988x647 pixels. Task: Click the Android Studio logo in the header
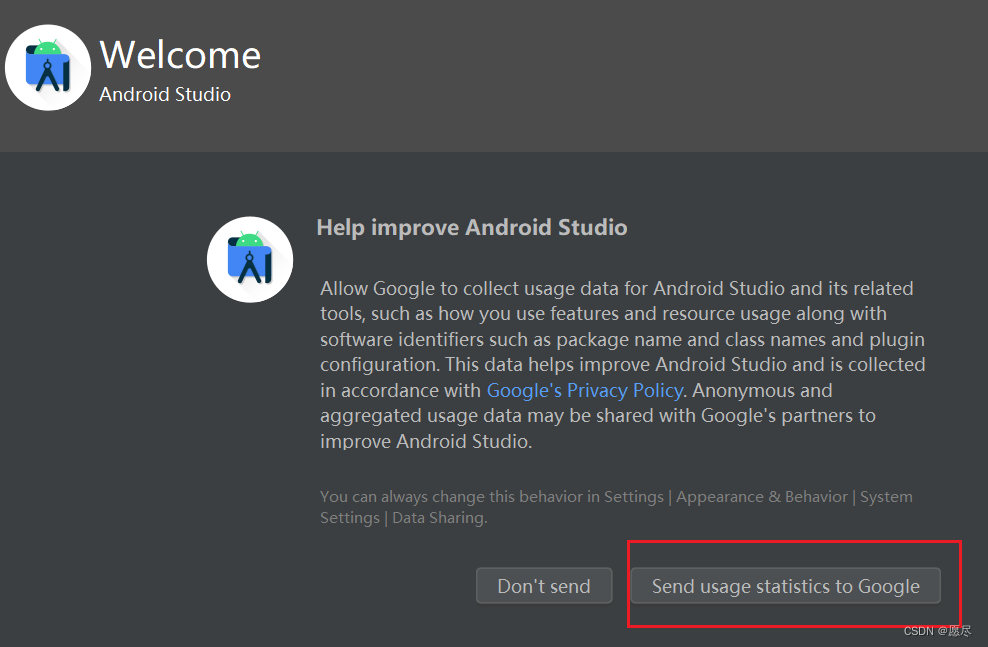click(48, 67)
